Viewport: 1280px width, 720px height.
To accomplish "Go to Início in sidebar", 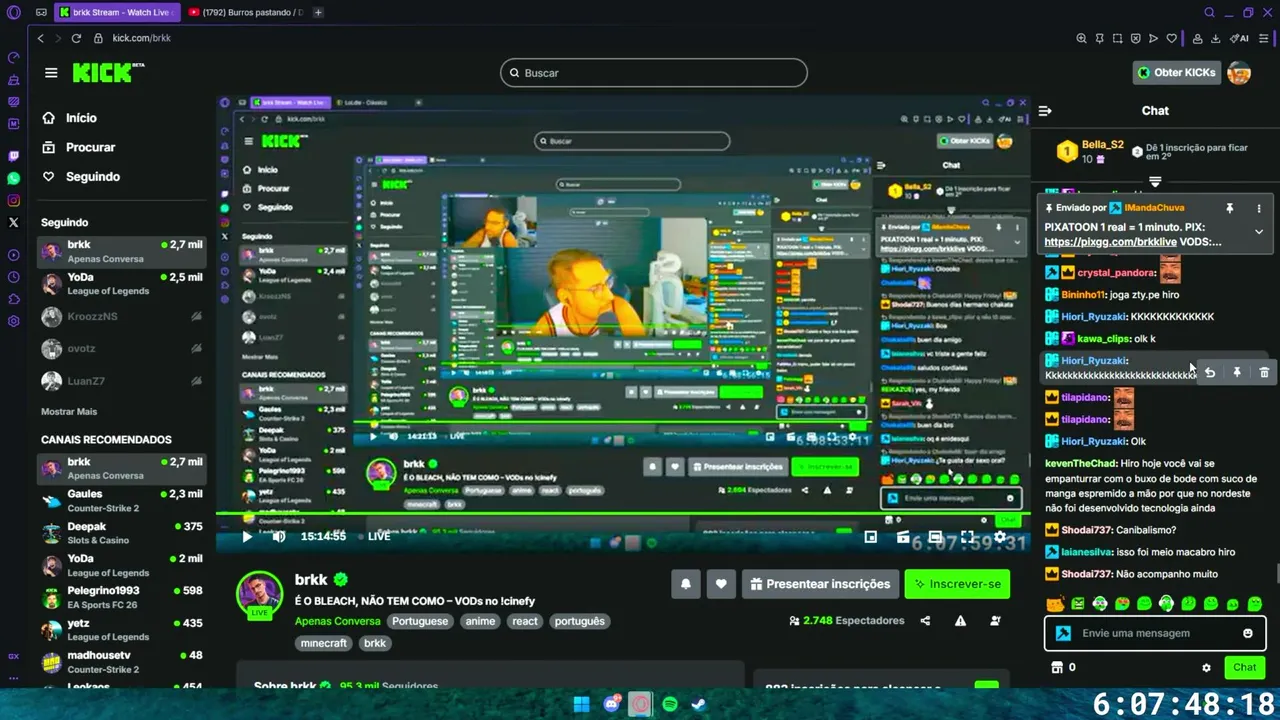I will [x=70, y=118].
